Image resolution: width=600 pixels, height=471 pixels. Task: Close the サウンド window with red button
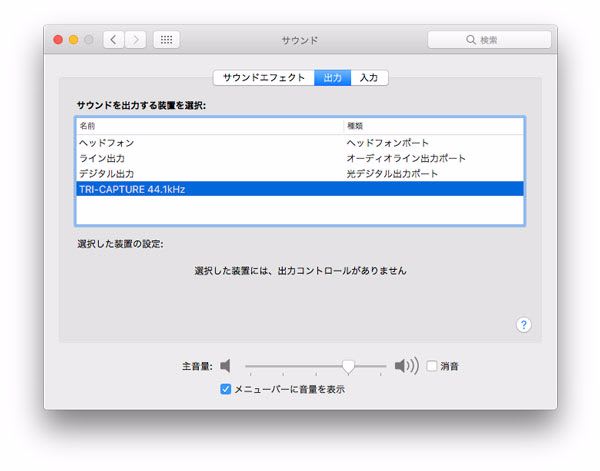point(58,40)
